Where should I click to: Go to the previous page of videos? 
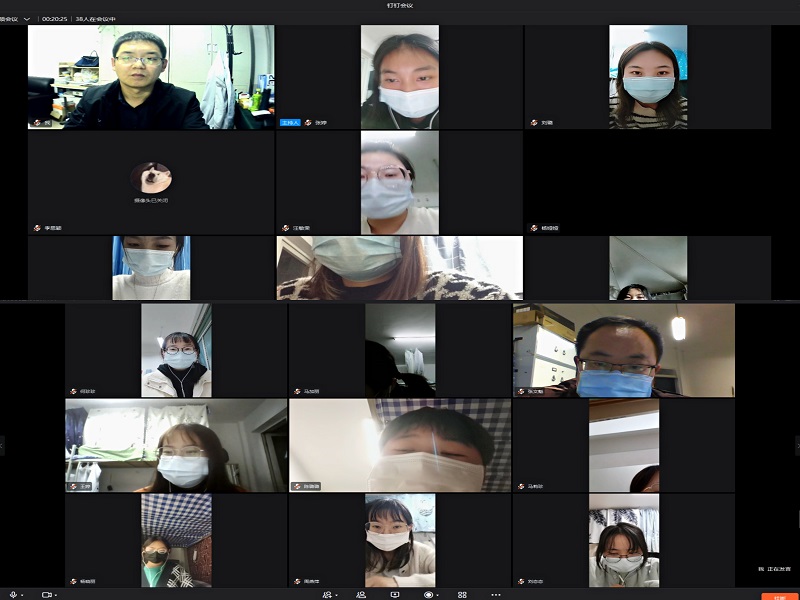coord(3,445)
